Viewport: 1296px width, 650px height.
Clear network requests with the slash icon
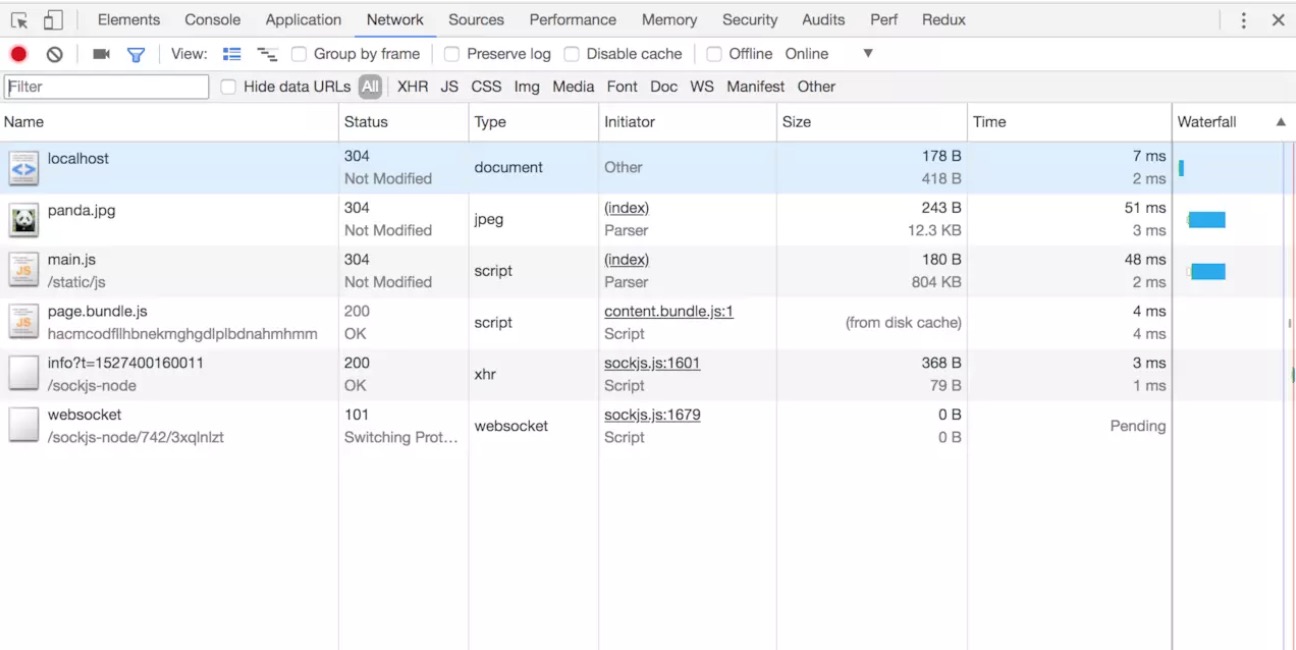(55, 54)
